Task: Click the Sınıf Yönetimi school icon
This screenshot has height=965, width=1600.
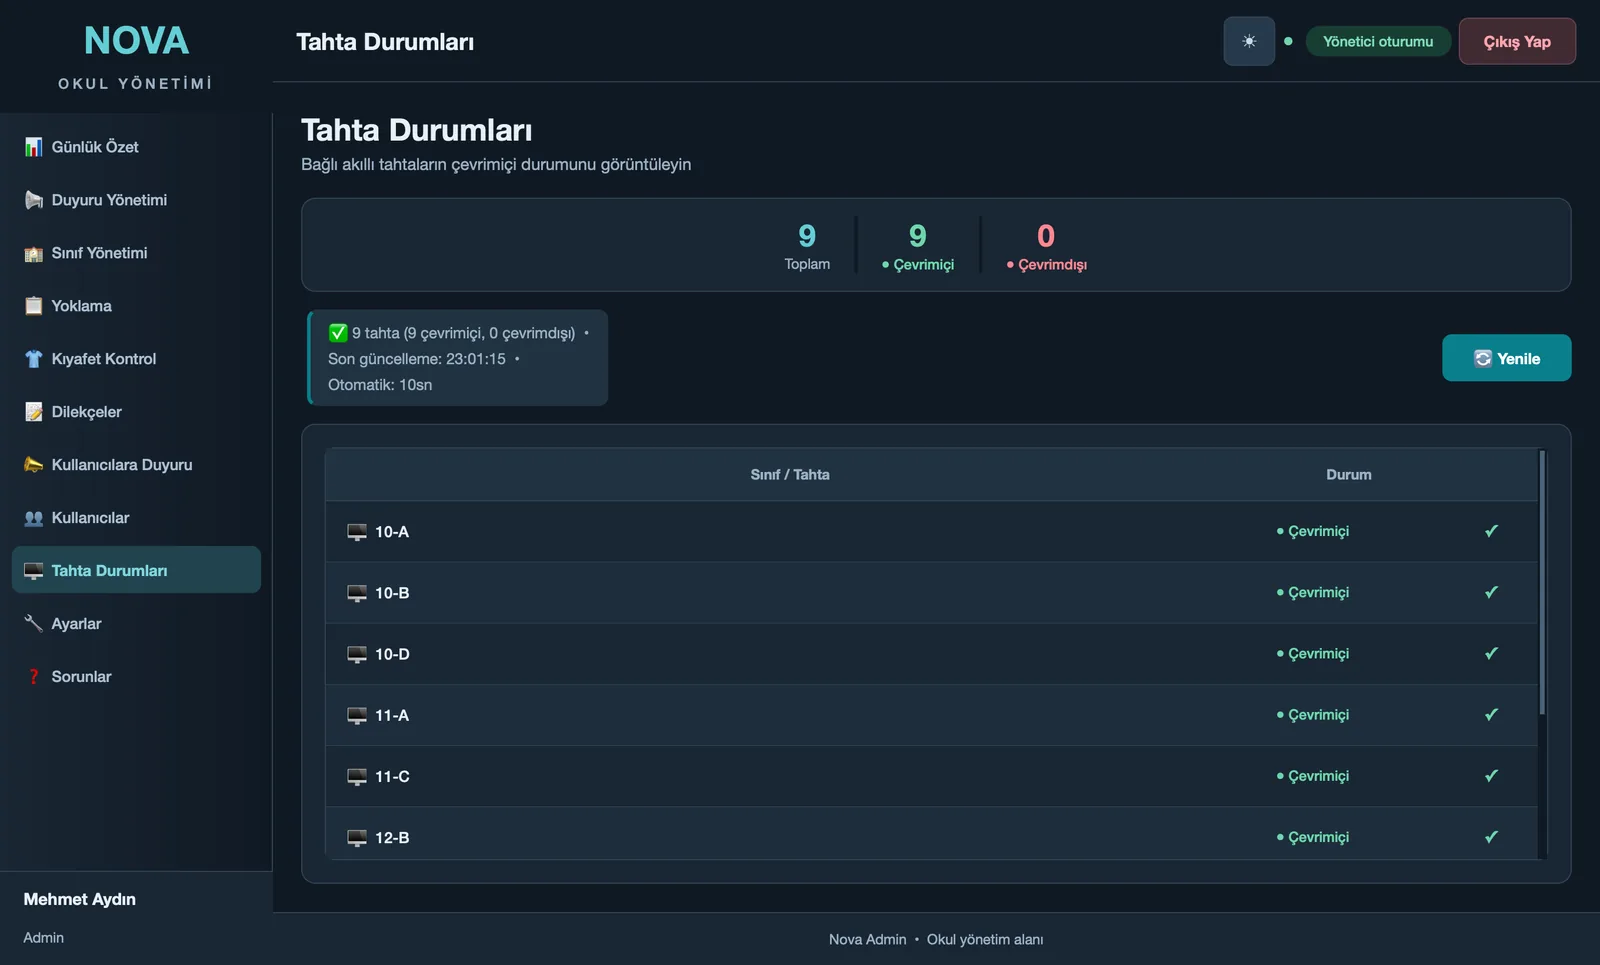Action: [x=34, y=253]
